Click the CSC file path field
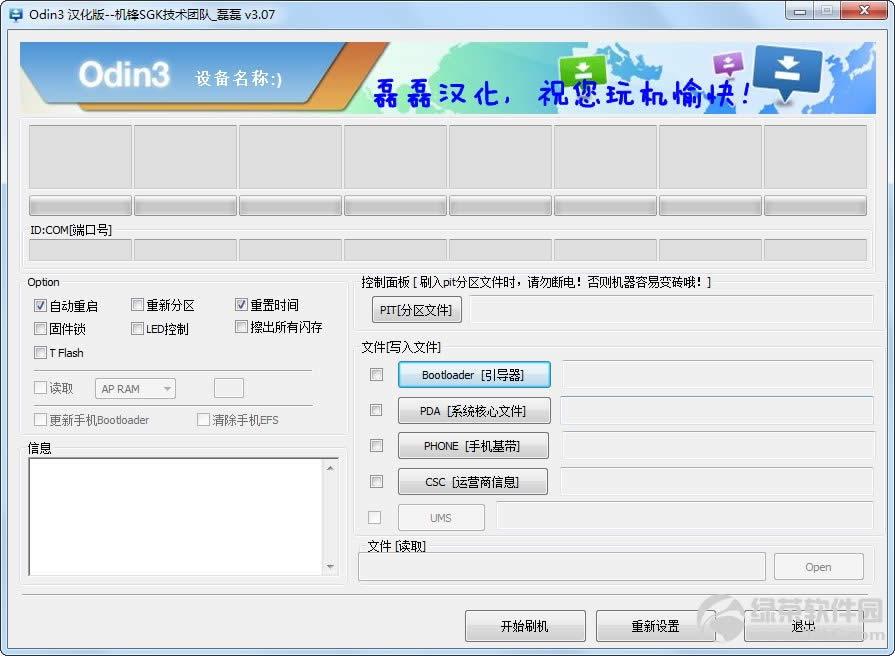The image size is (895, 656). click(x=717, y=482)
